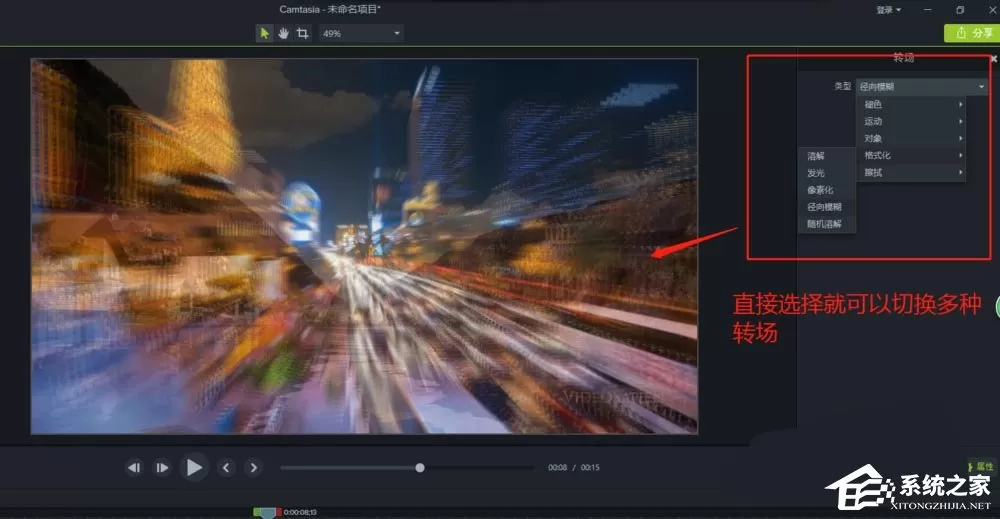Screen dimensions: 1000x519
Task: Jump to next clip arrow
Action: (x=254, y=467)
